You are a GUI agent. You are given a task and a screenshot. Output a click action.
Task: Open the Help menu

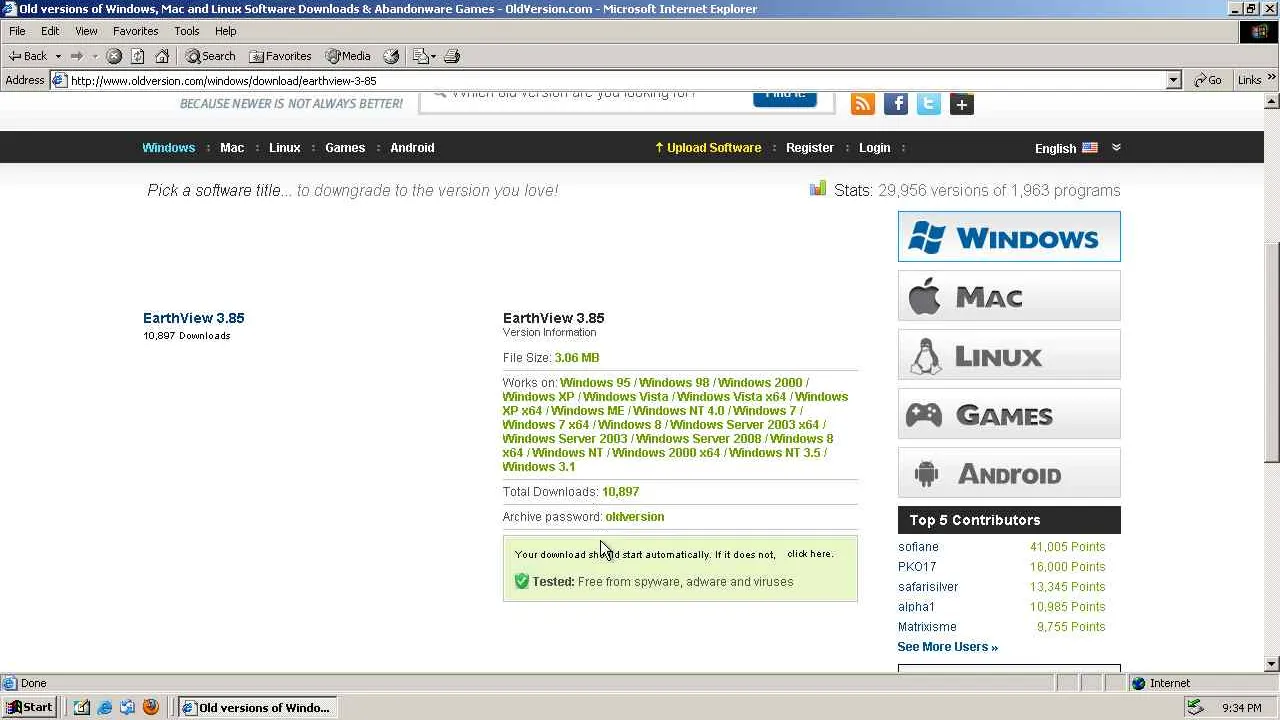click(x=225, y=31)
